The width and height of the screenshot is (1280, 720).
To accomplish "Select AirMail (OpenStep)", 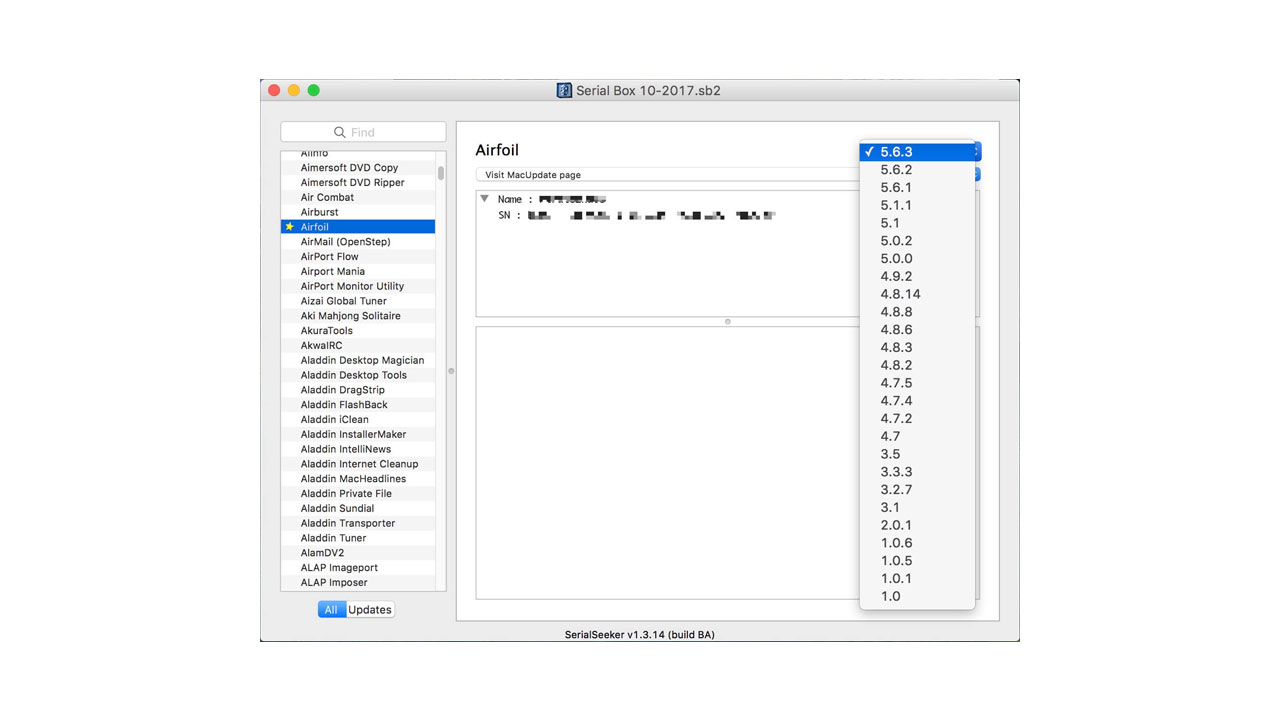I will point(358,242).
